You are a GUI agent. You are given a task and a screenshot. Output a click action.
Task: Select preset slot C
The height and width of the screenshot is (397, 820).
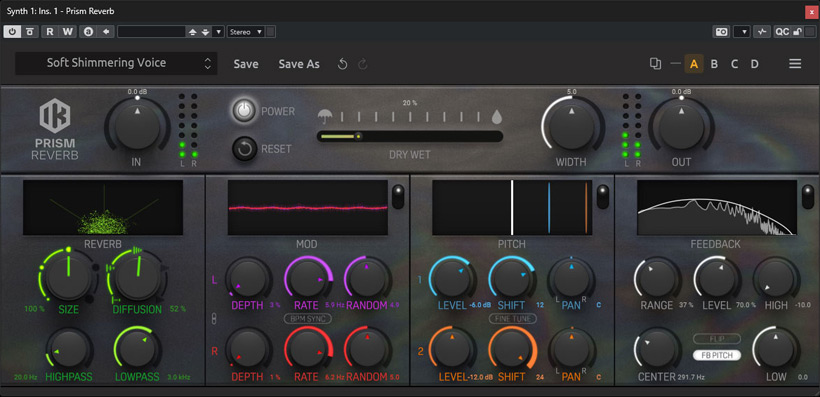click(734, 64)
